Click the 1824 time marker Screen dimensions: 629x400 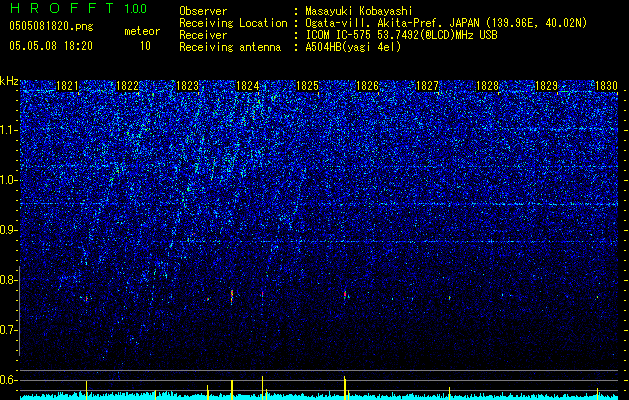pos(248,86)
